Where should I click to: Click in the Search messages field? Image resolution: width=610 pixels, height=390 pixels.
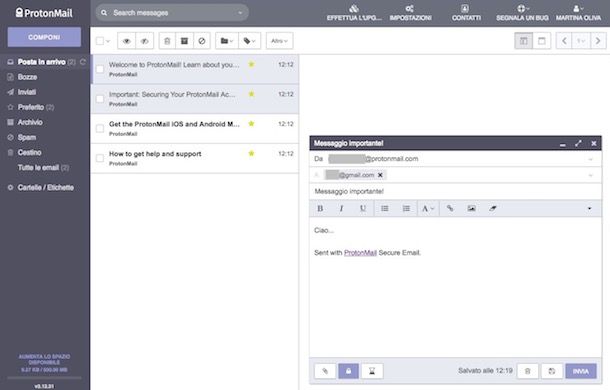[x=171, y=13]
